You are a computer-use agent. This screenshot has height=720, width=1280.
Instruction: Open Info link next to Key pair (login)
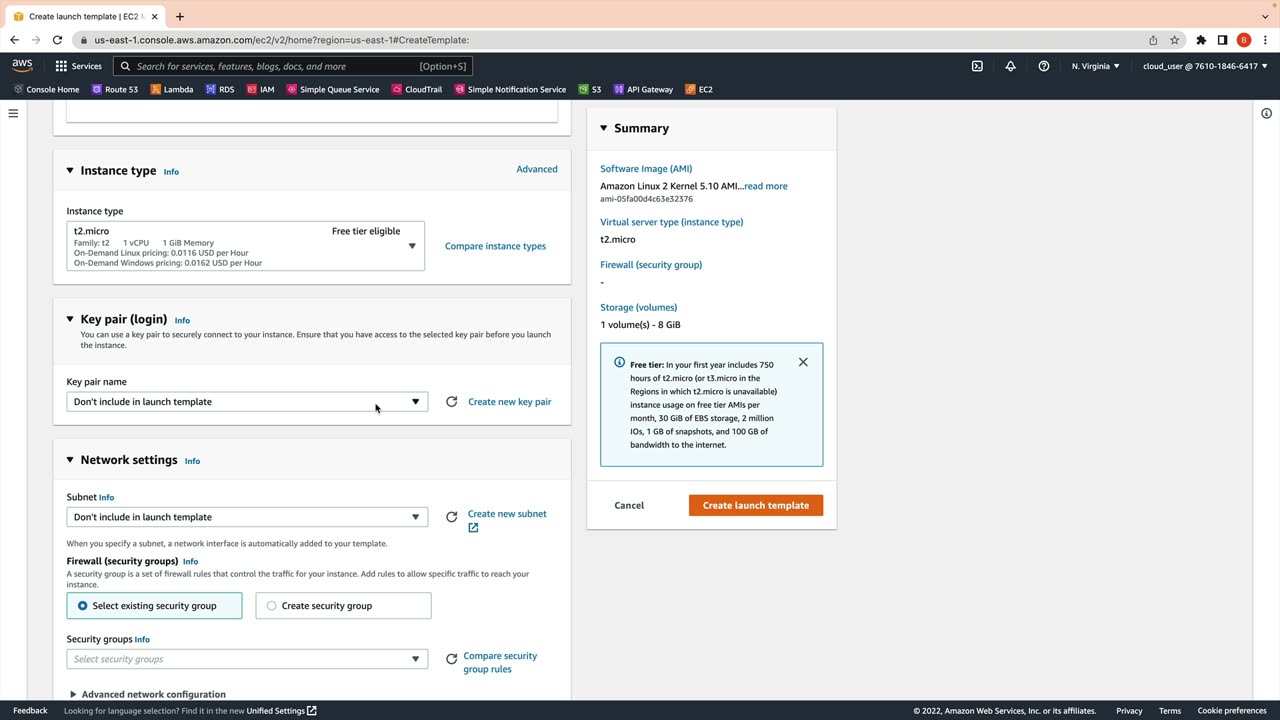182,320
